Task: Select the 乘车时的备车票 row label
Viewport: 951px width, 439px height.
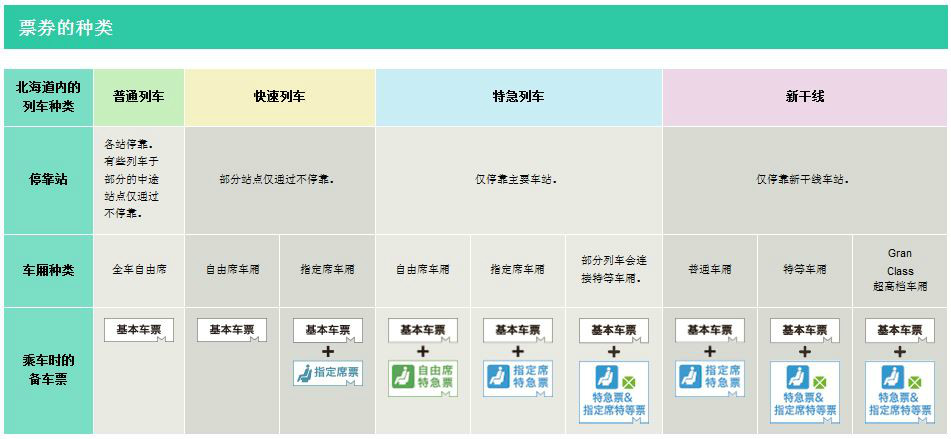Action: point(48,370)
